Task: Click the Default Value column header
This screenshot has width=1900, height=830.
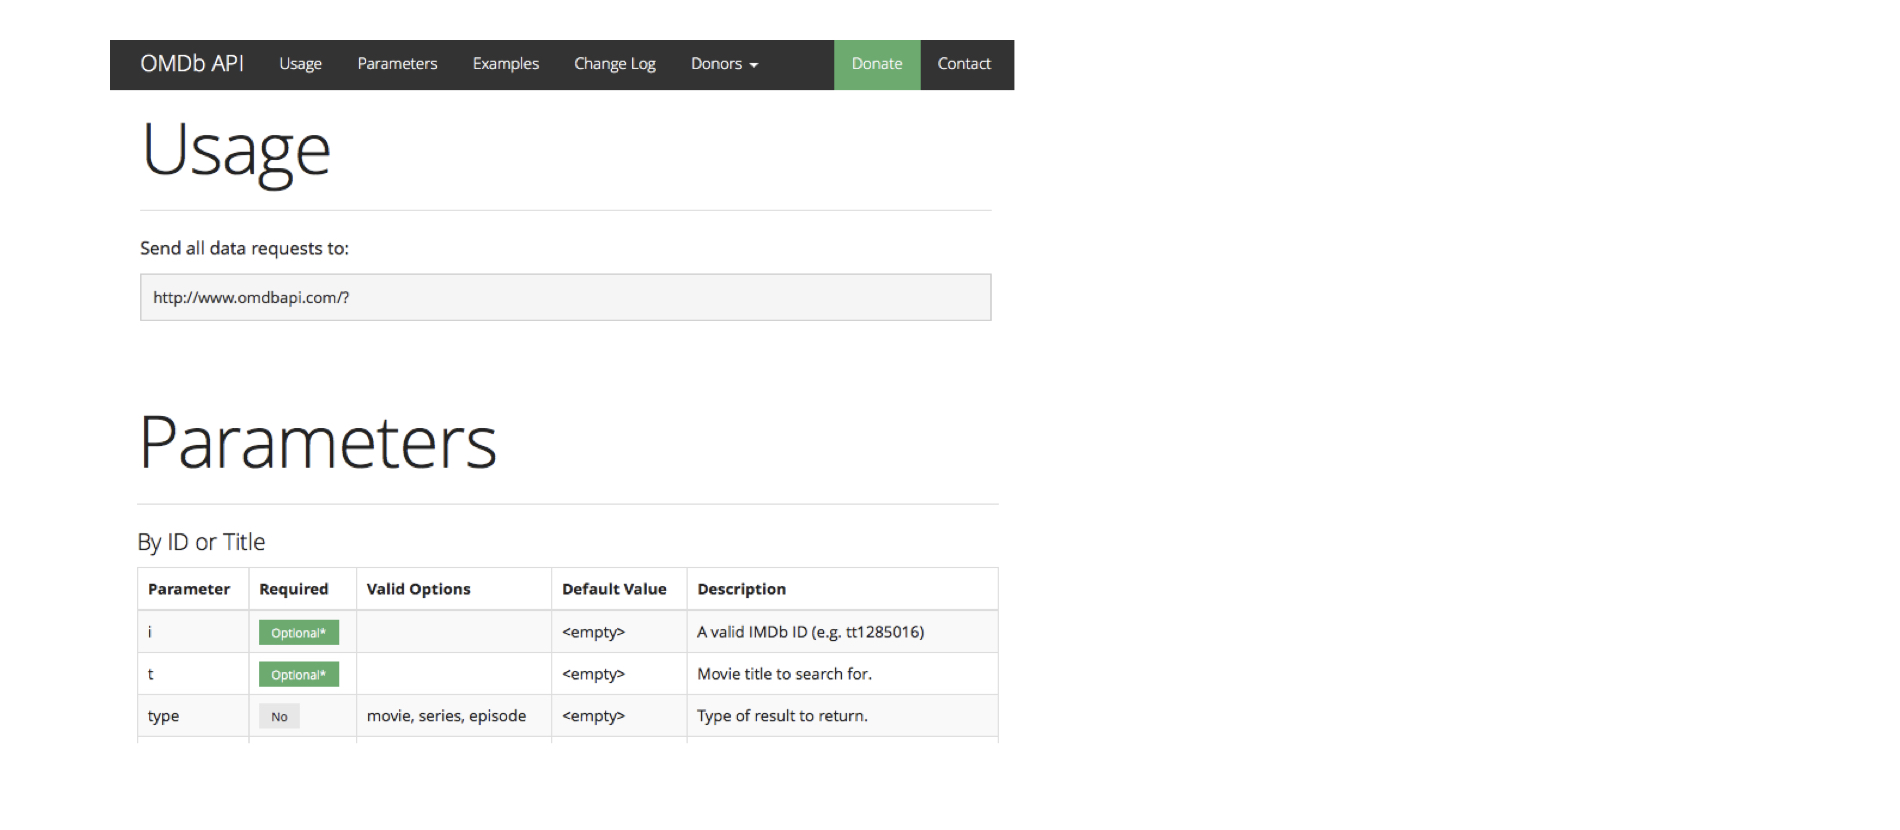Action: click(x=614, y=589)
